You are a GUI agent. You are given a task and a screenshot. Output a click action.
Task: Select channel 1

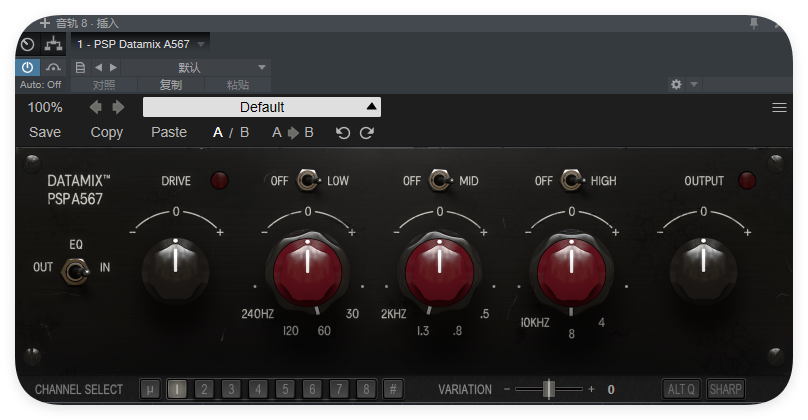177,389
